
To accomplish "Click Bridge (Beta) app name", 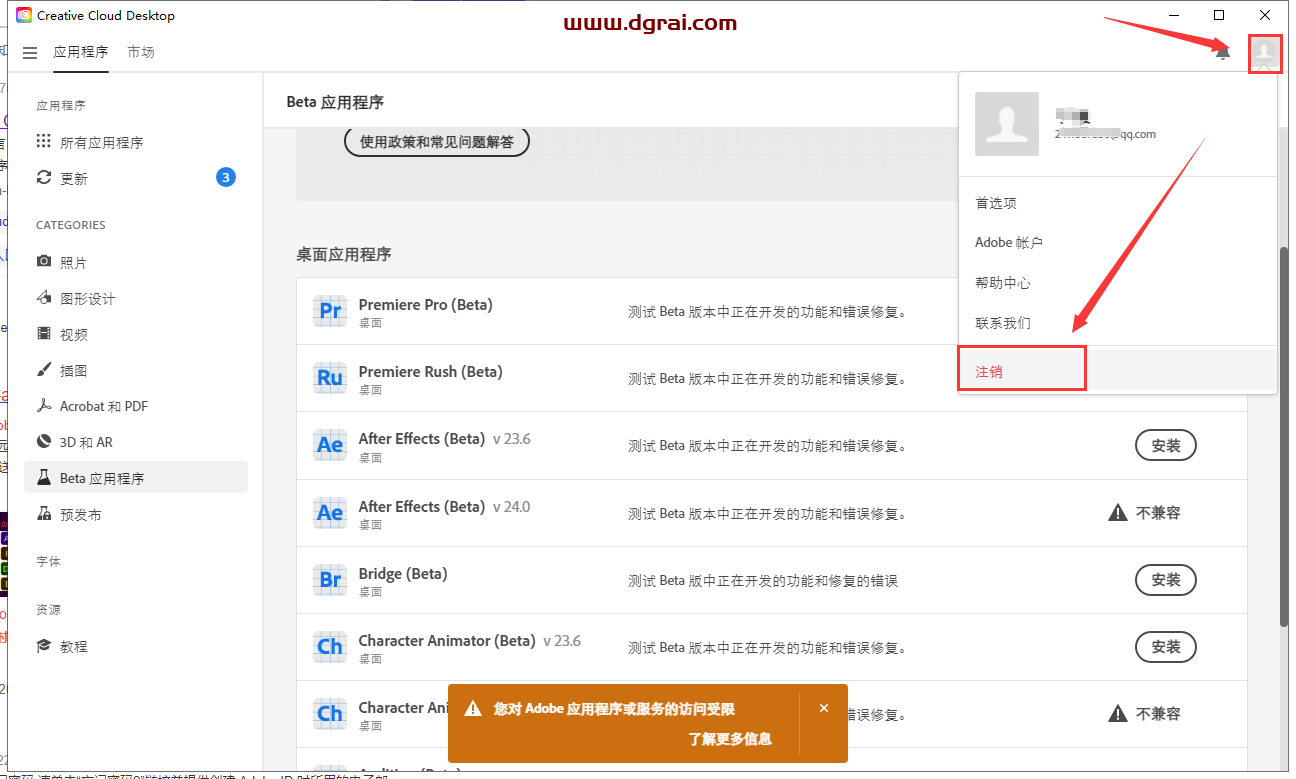I will (x=403, y=574).
